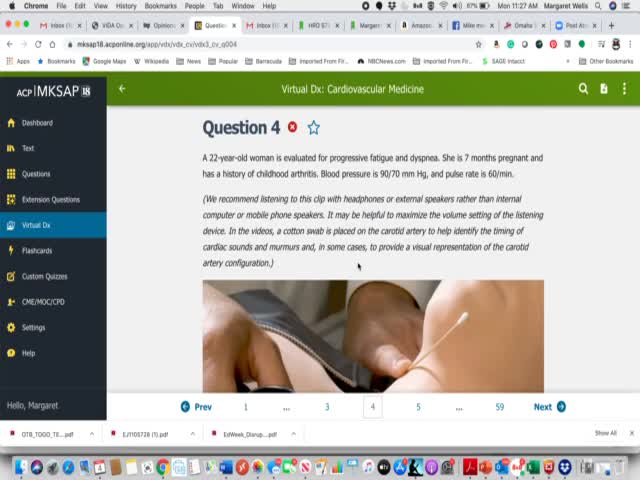Click the carotid exam video thumbnail
Viewport: 640px width, 480px height.
pos(373,336)
